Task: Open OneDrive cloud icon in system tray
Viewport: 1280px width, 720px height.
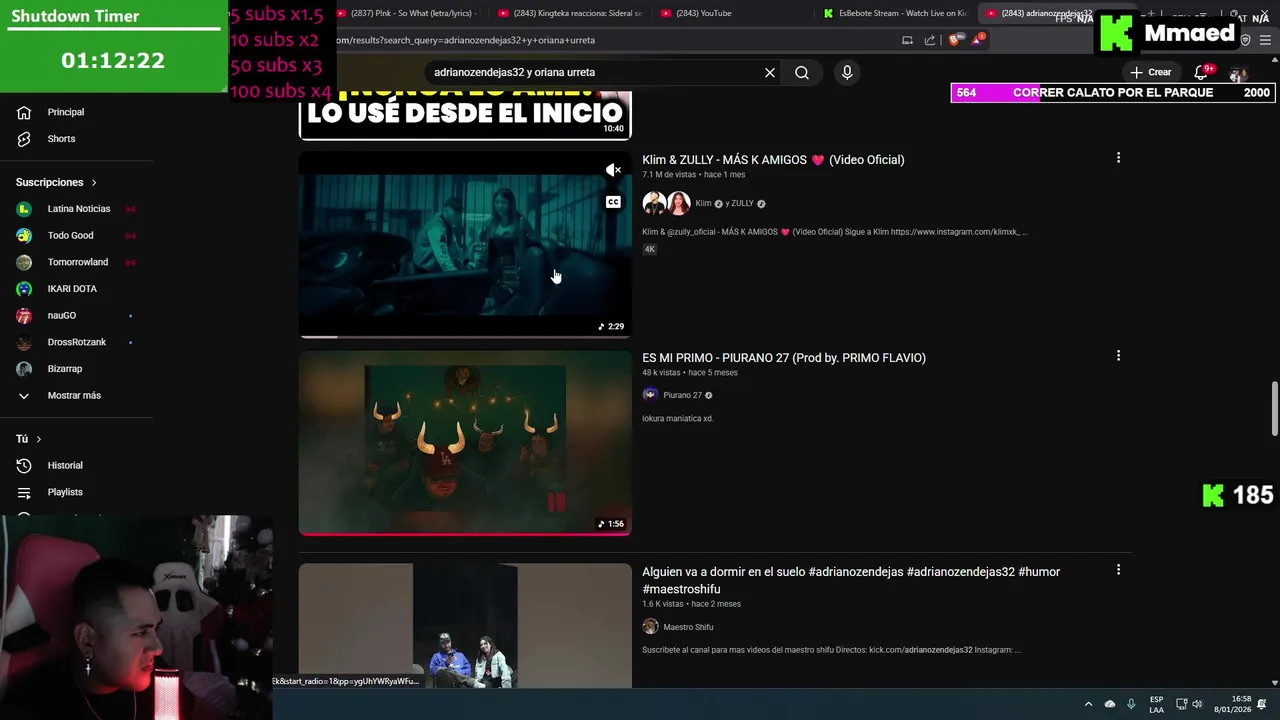Action: (1110, 704)
